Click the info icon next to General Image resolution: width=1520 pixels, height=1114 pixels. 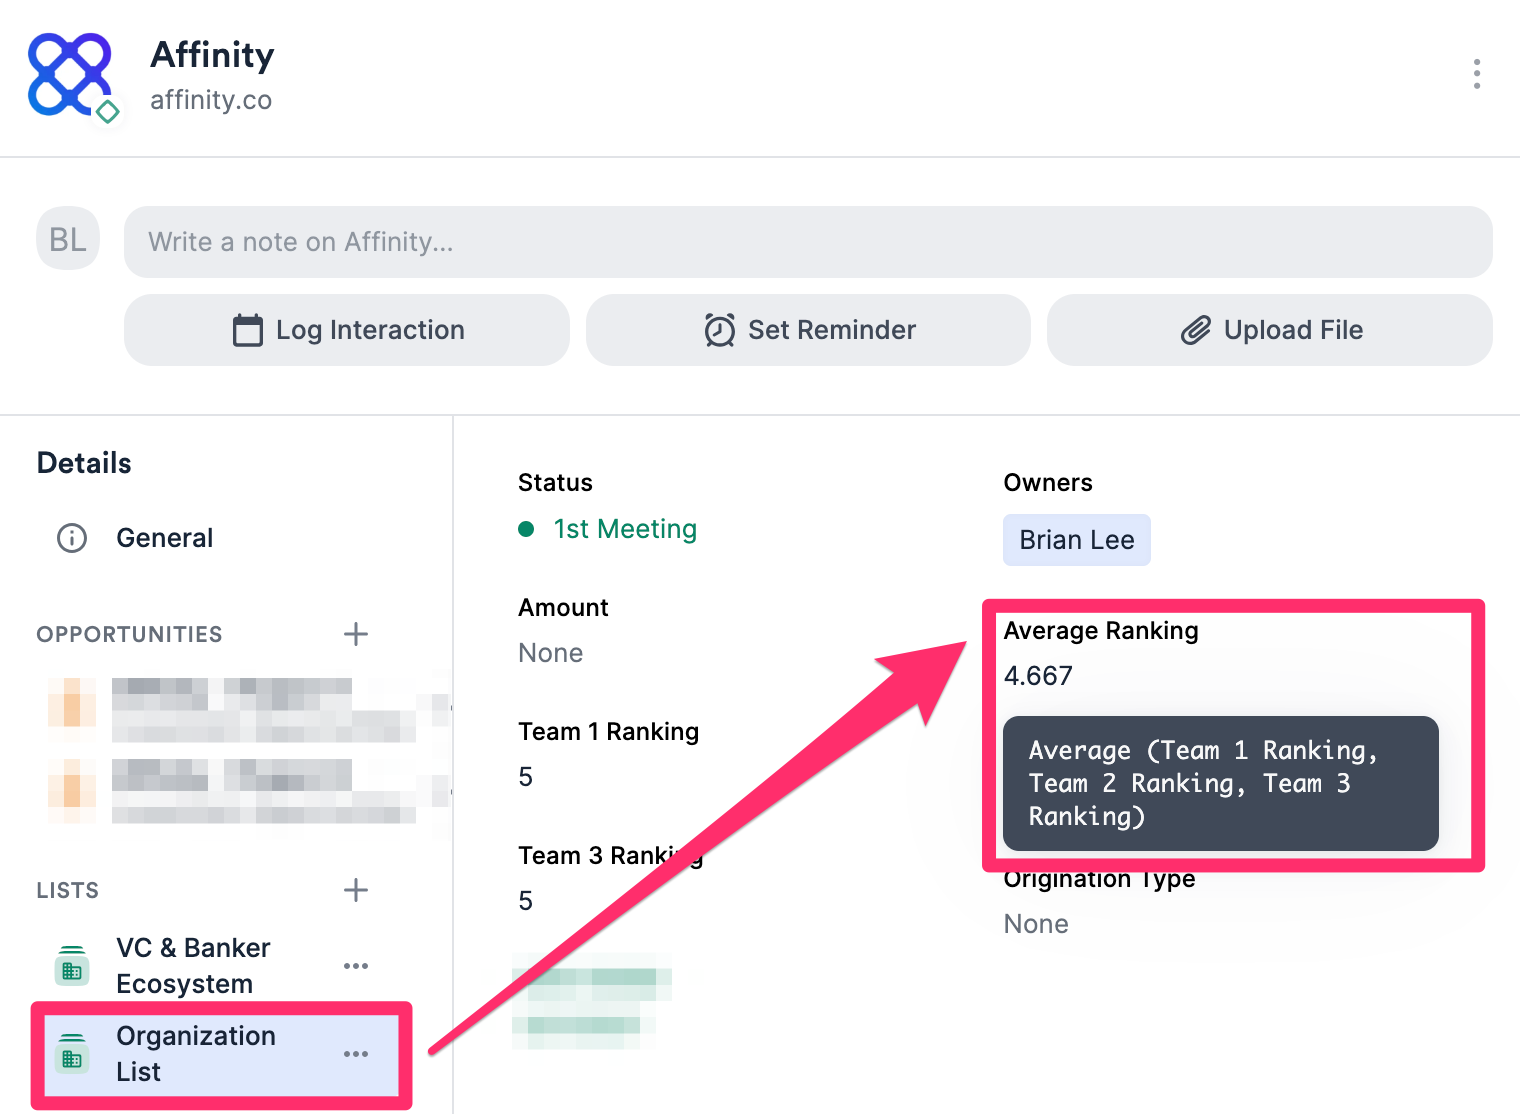coord(71,538)
